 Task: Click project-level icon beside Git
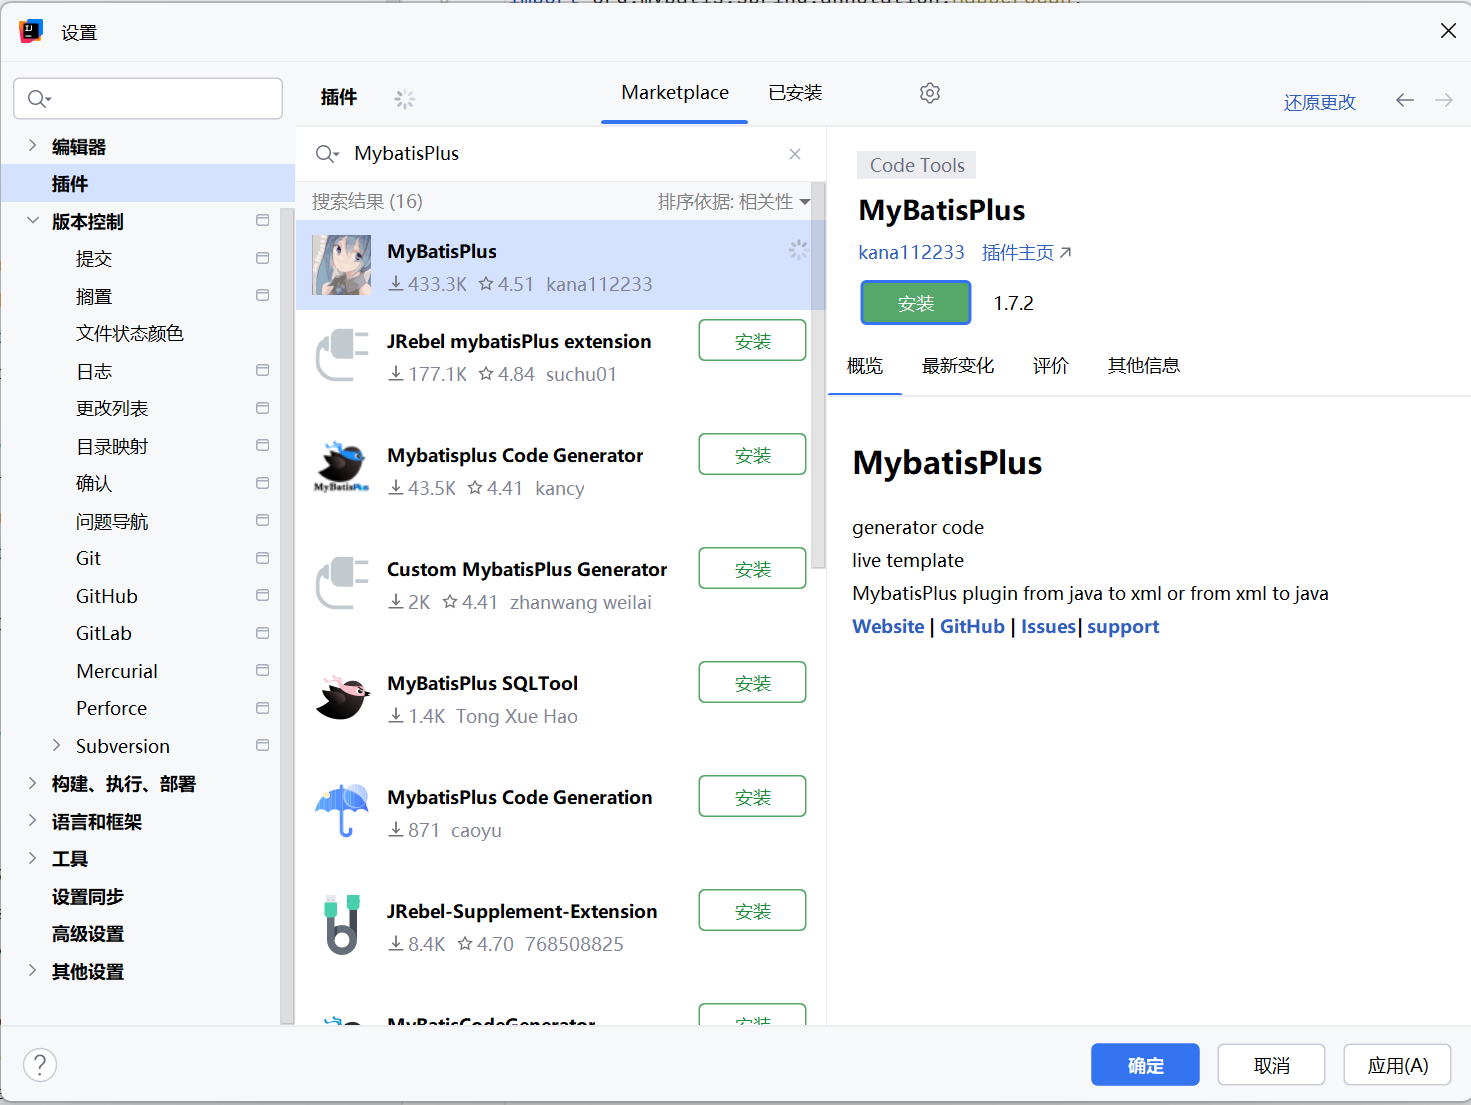click(x=263, y=558)
